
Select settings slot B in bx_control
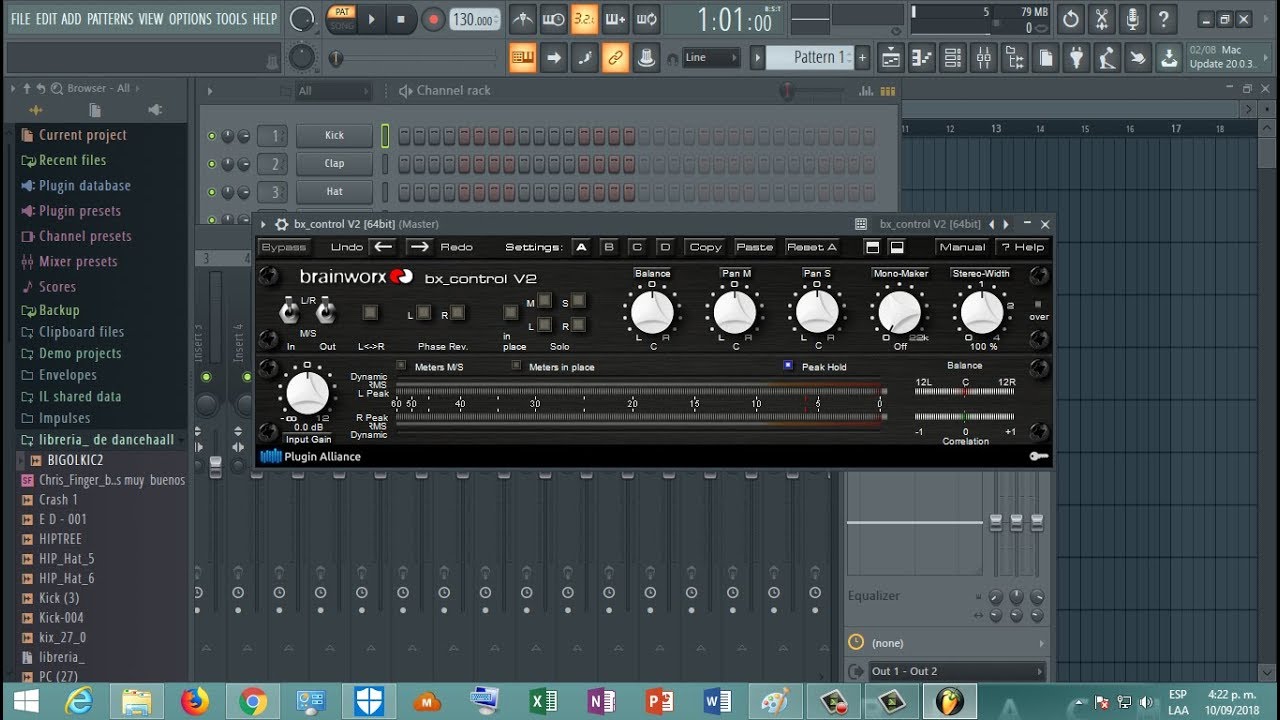coord(609,247)
